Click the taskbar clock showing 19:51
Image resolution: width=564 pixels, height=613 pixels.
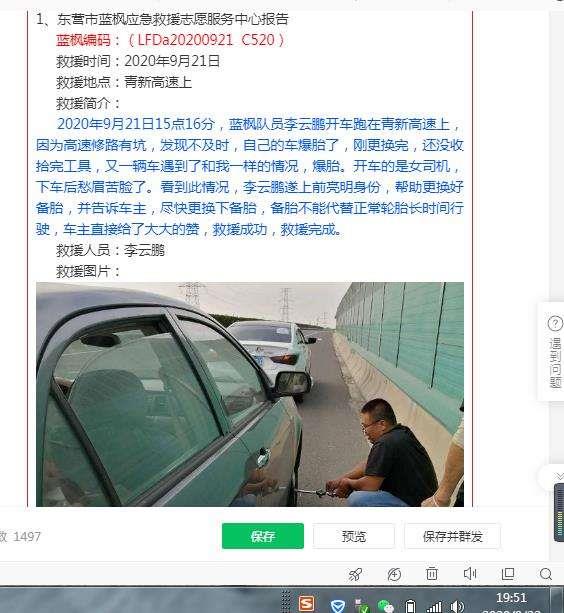coord(511,598)
